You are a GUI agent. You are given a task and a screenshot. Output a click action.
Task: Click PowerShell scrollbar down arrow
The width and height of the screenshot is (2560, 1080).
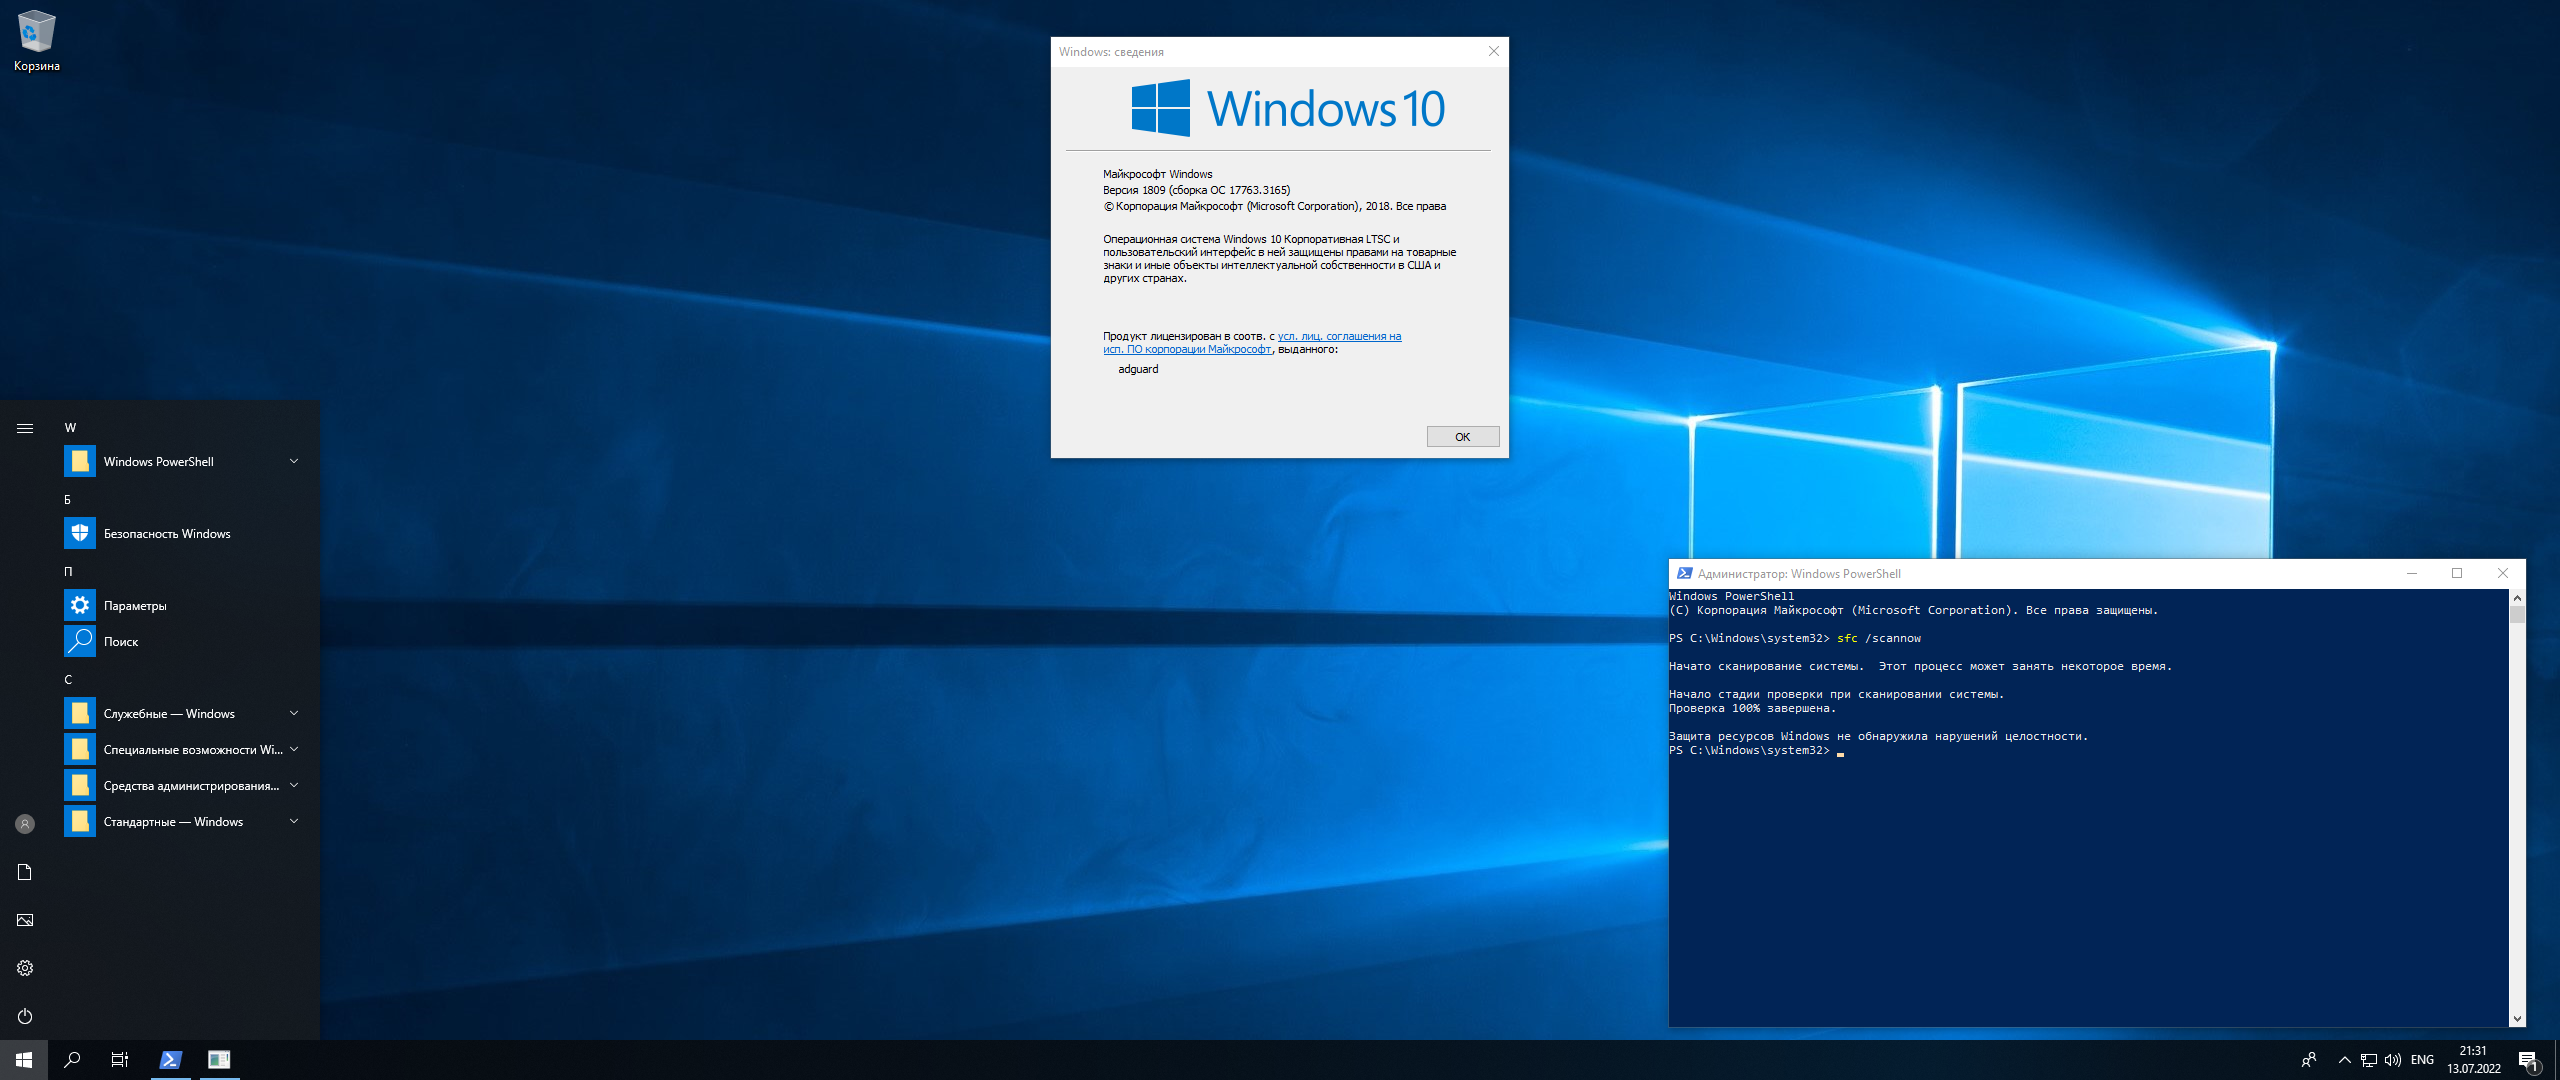[x=2517, y=1019]
